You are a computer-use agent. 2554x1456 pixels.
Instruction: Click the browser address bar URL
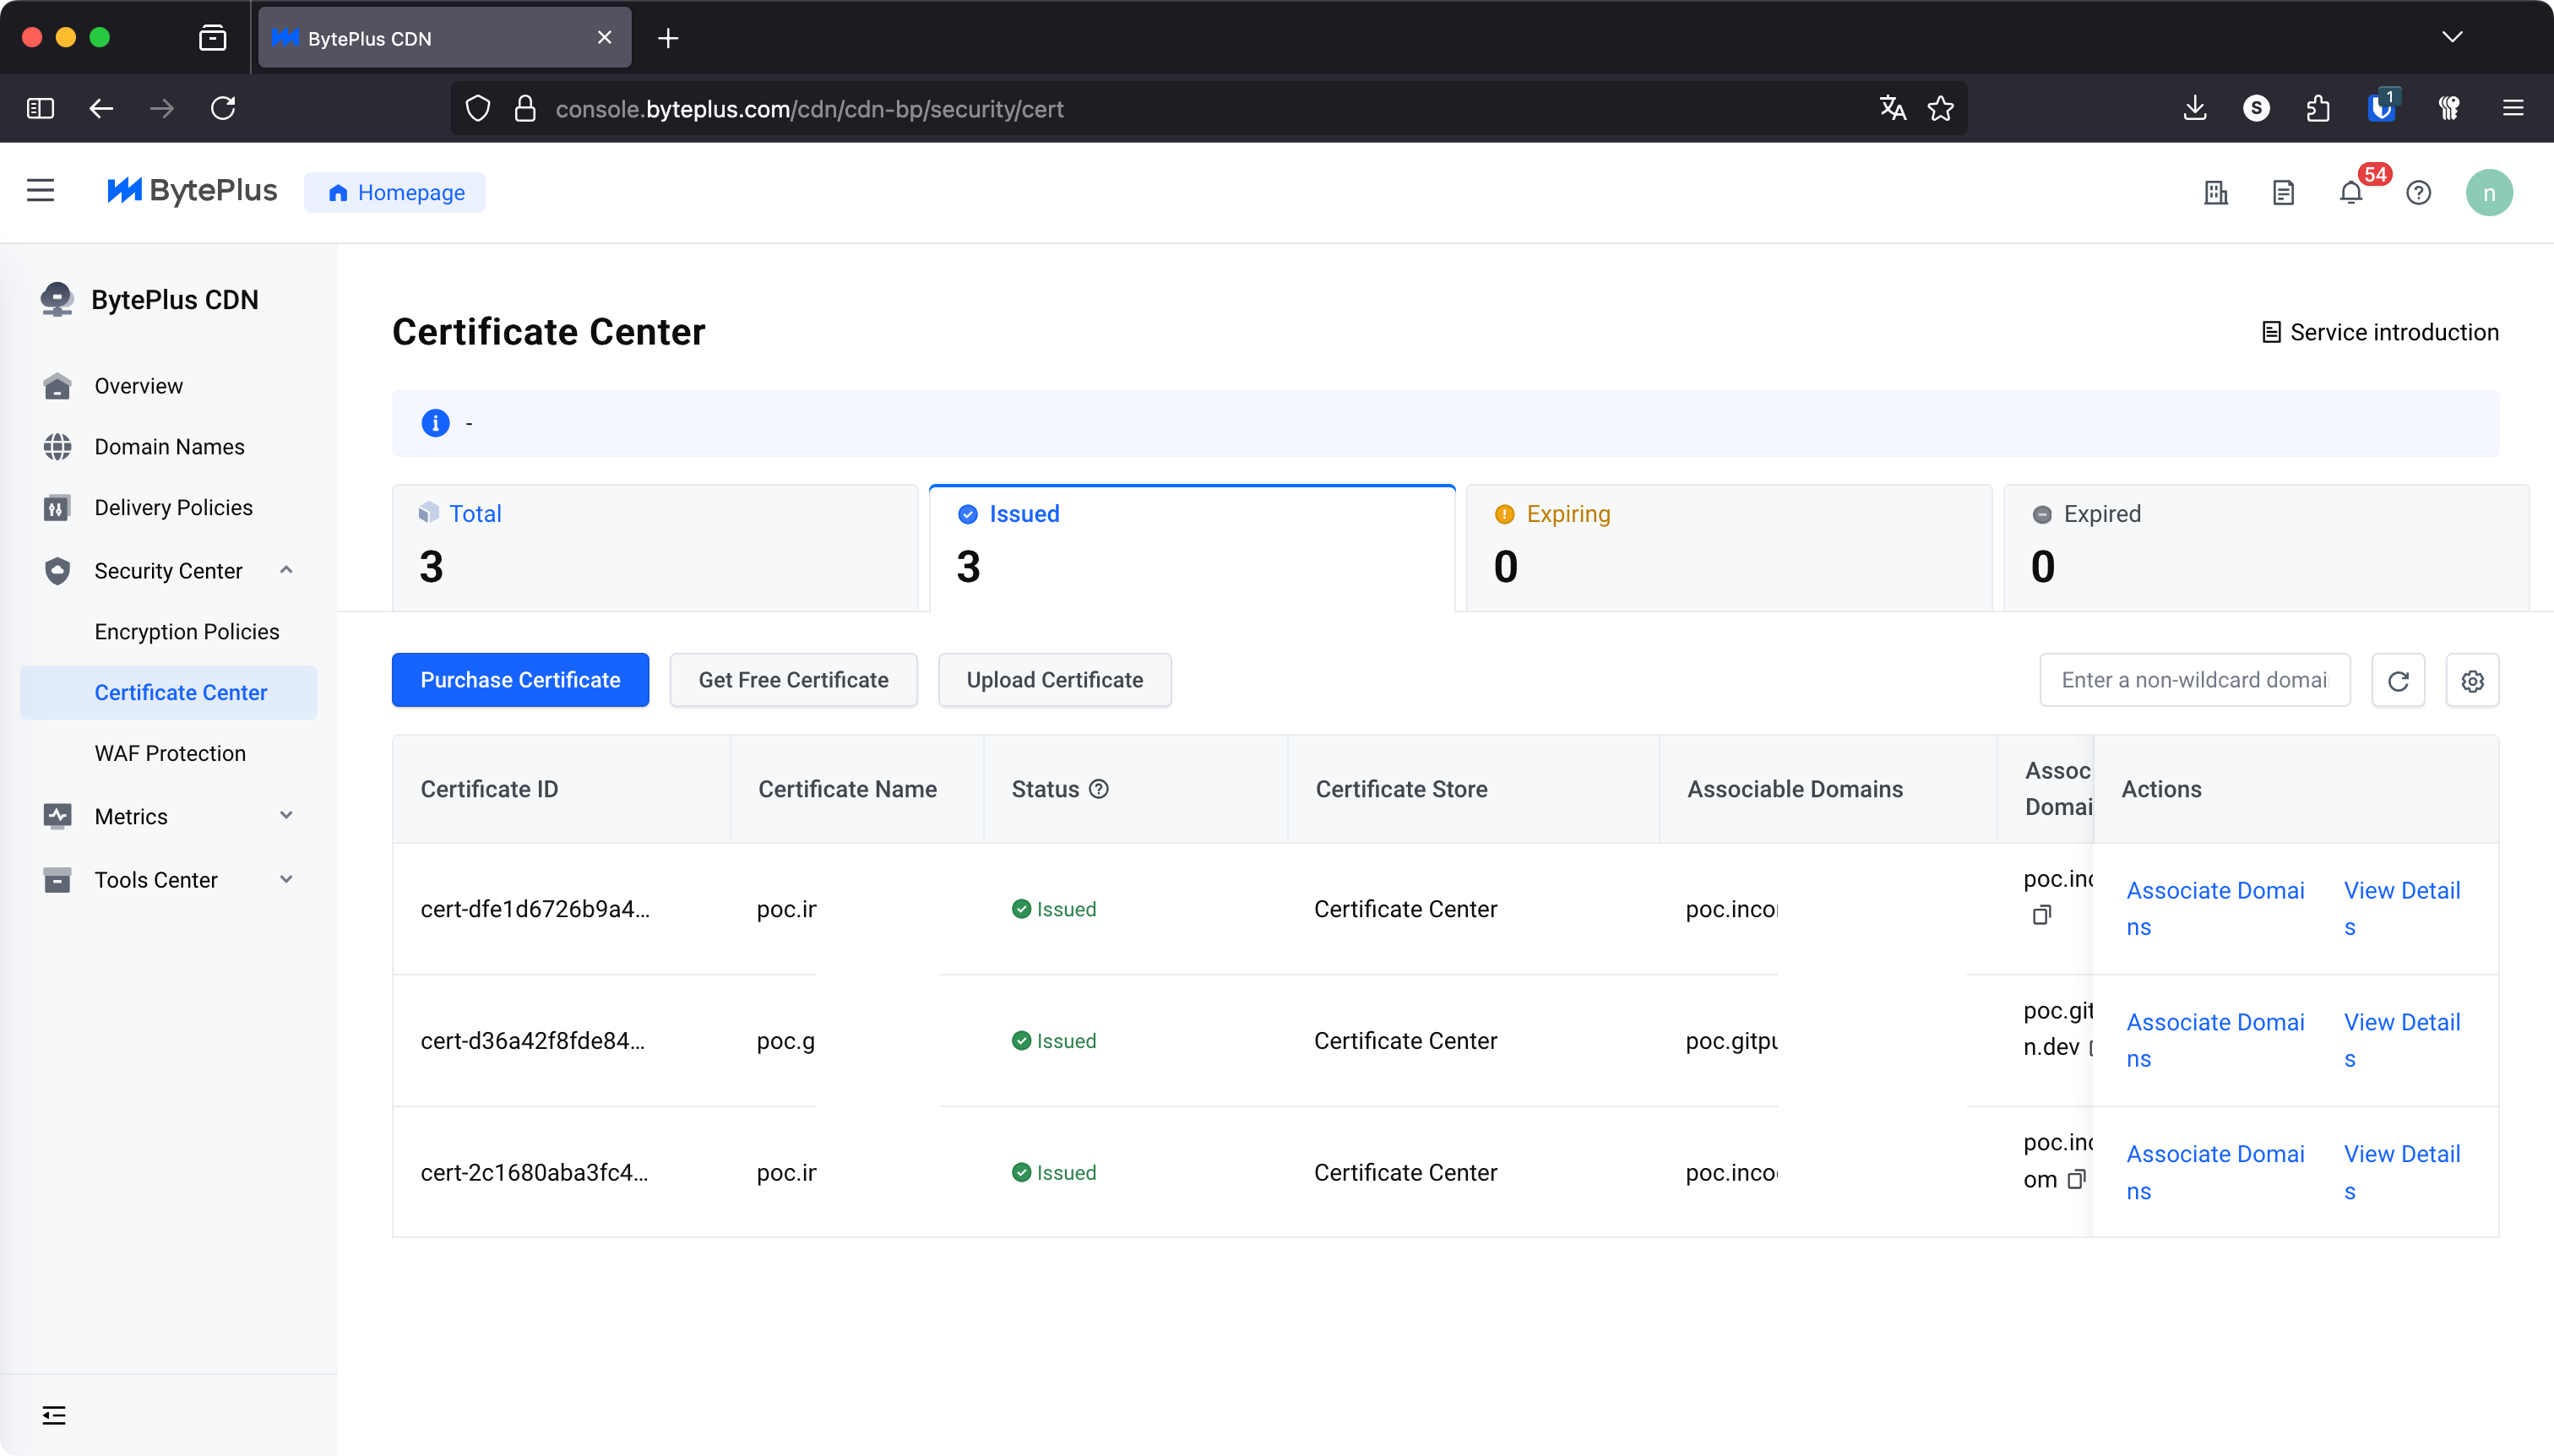[809, 109]
